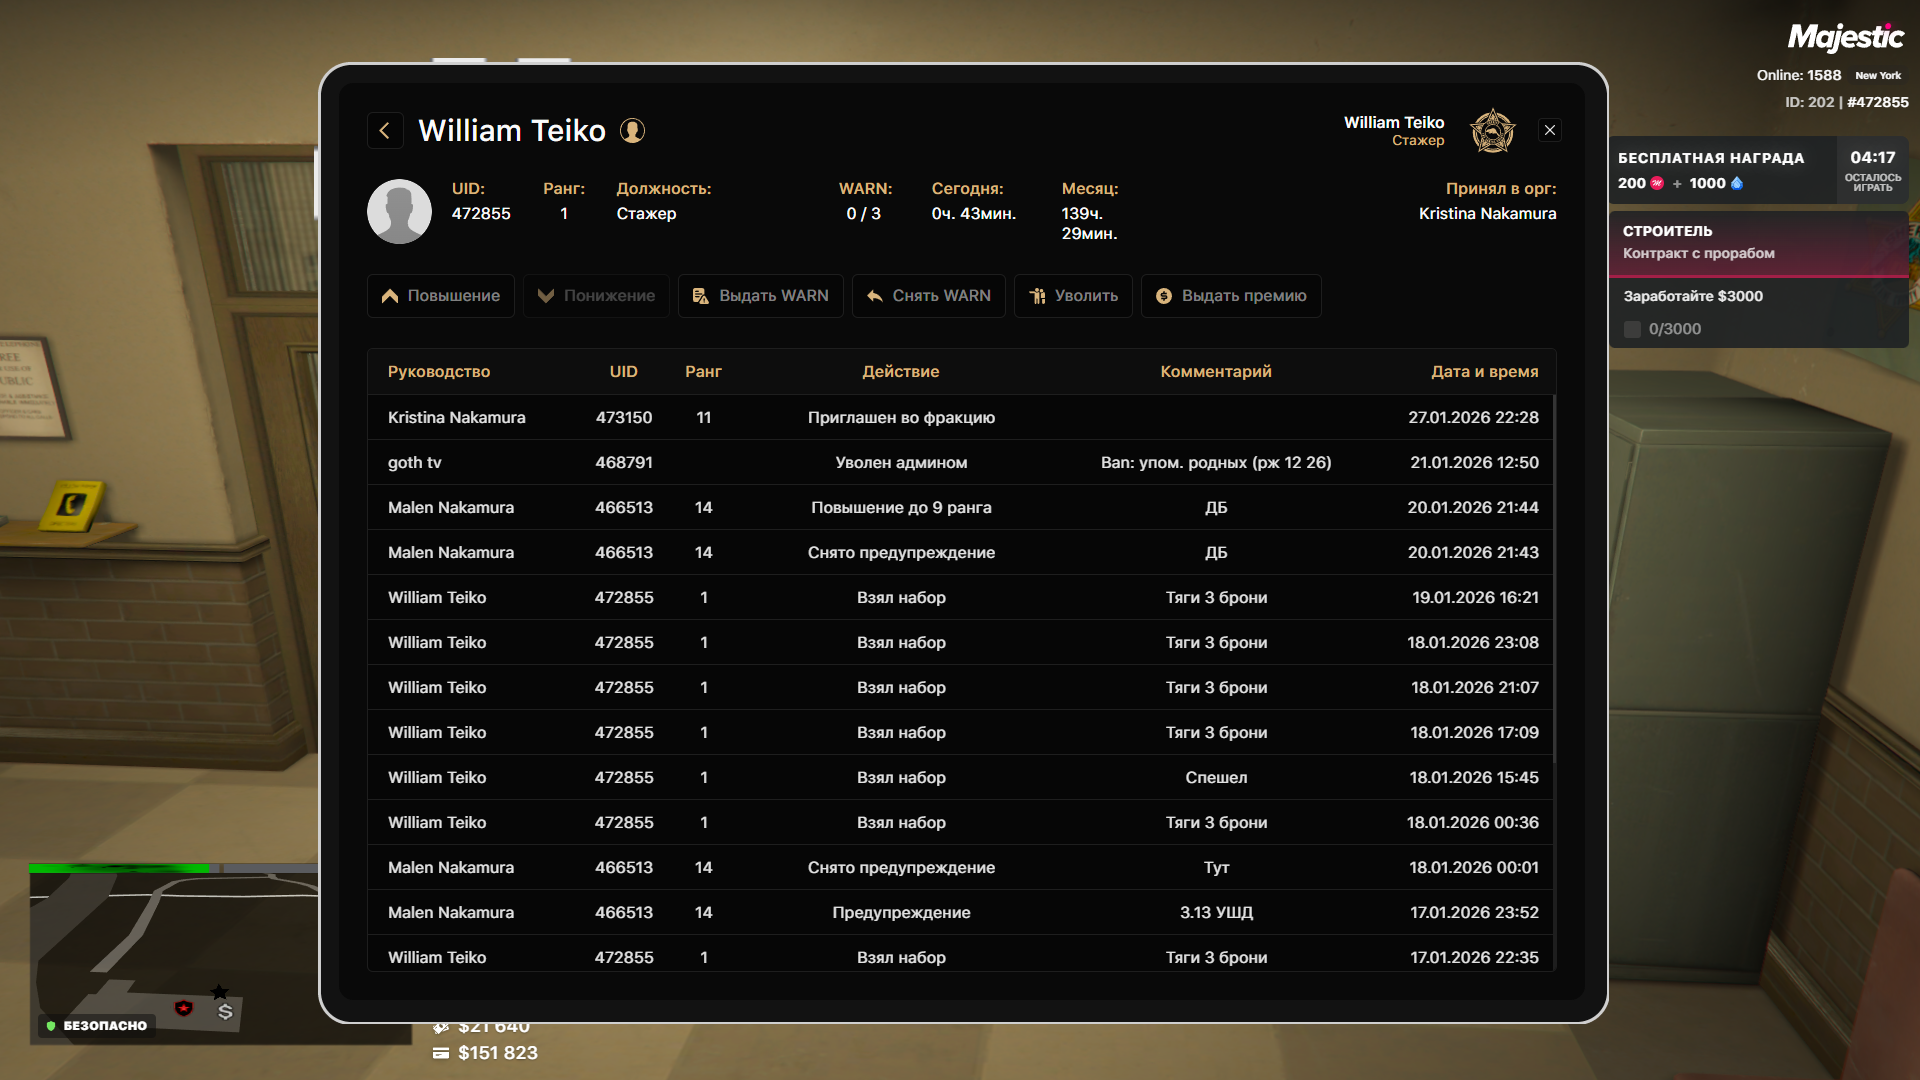Click the Дата и время column header
Image resolution: width=1920 pixels, height=1080 pixels.
[1483, 372]
